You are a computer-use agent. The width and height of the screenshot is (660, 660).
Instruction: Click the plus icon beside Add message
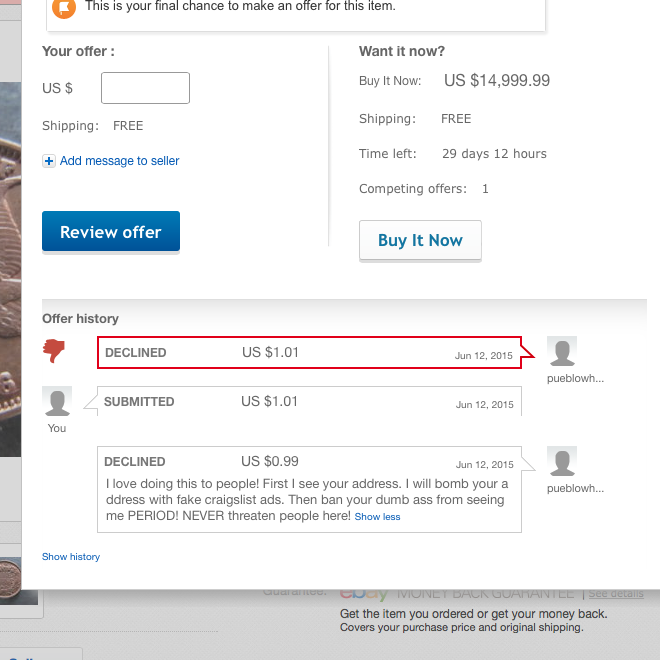(x=49, y=161)
